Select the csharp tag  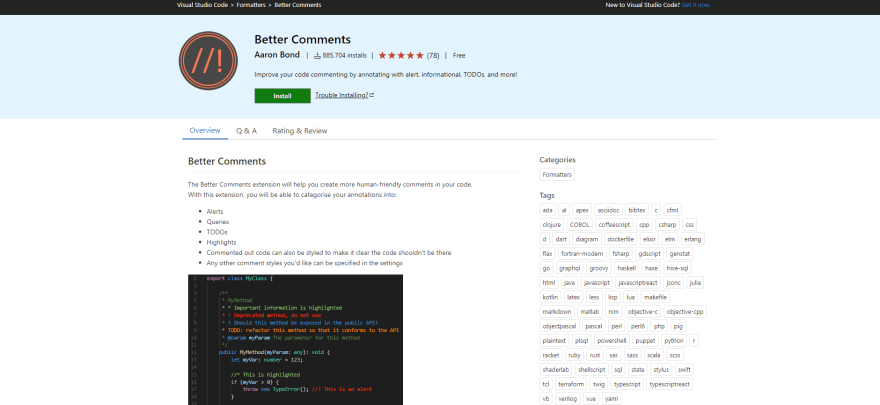pos(667,224)
